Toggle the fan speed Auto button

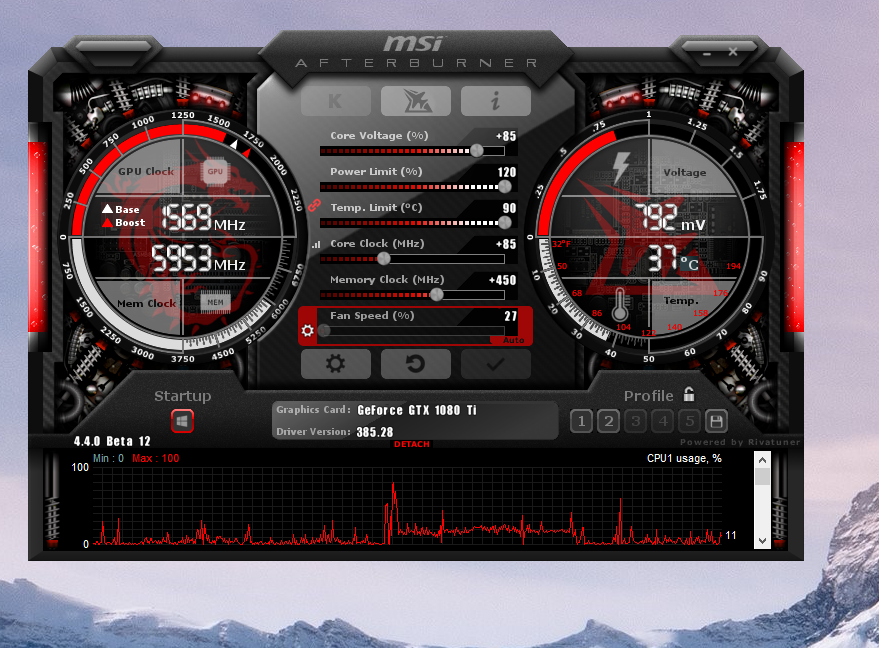[513, 340]
